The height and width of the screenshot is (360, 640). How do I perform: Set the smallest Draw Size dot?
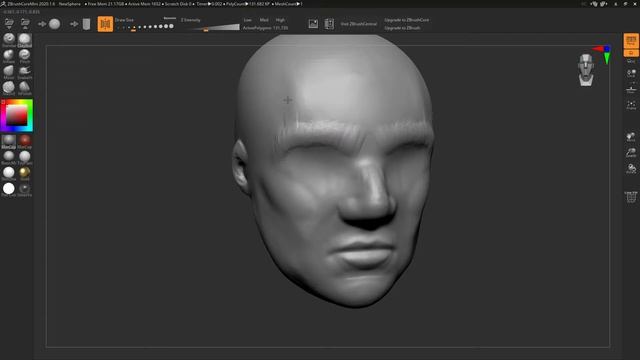(x=118, y=27)
